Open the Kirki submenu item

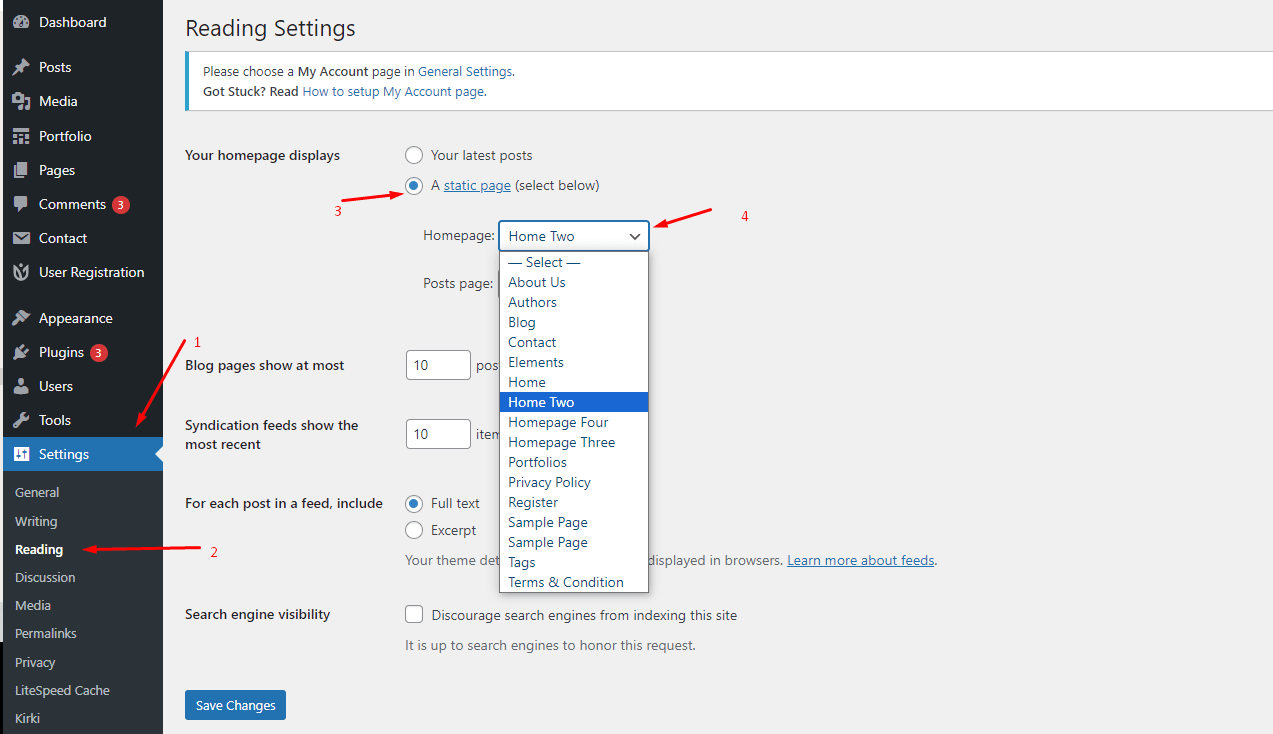click(27, 718)
